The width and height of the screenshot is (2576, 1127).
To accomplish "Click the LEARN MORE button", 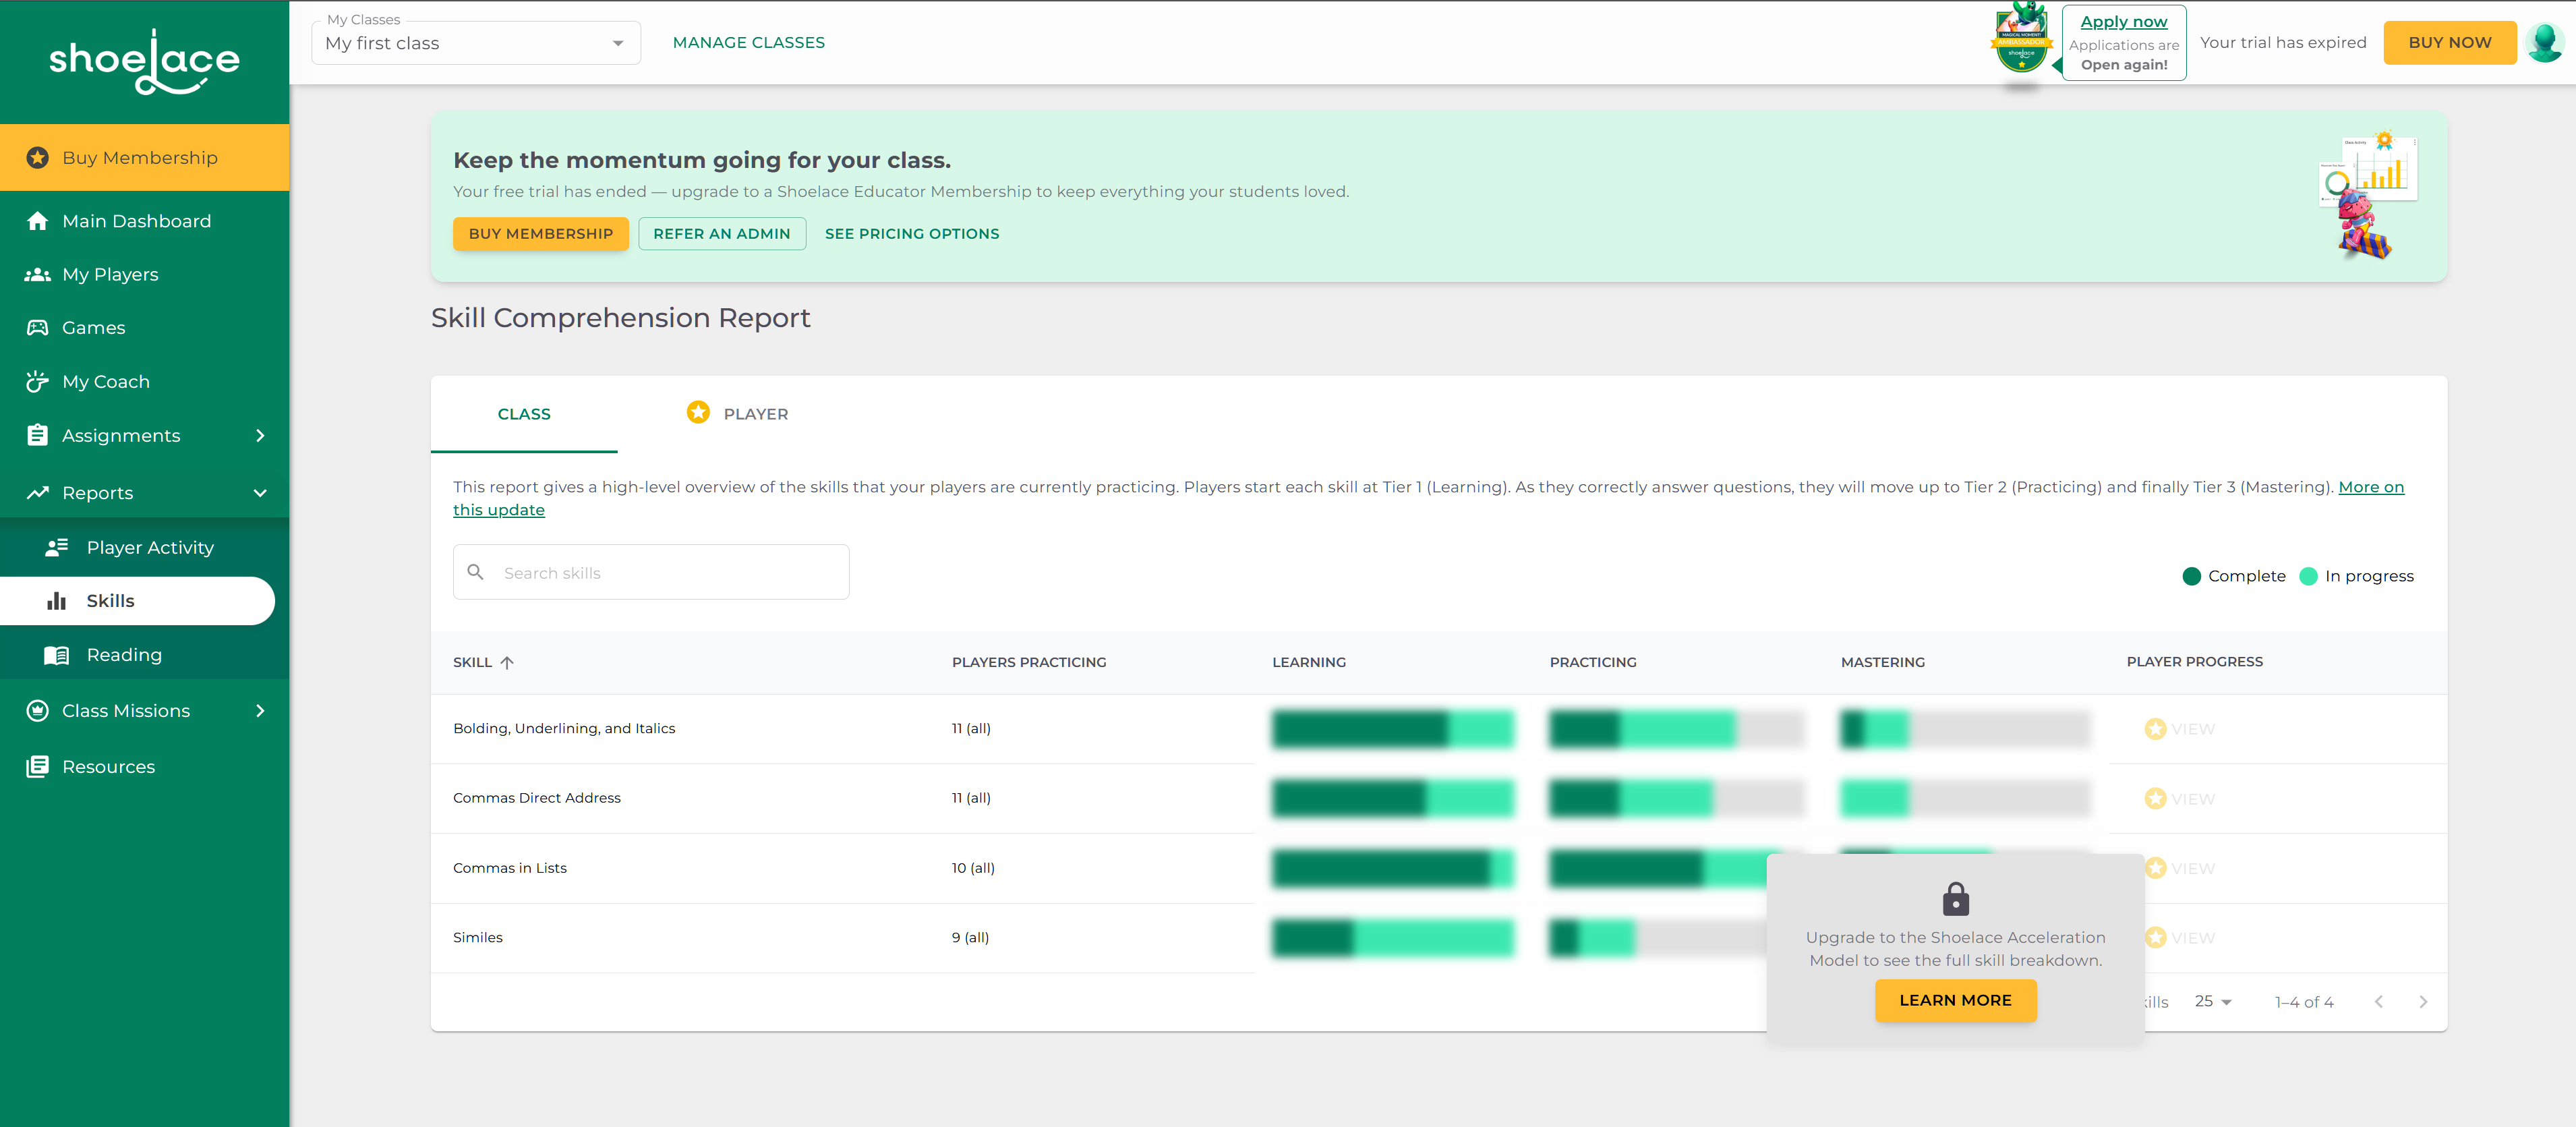I will (1955, 1000).
